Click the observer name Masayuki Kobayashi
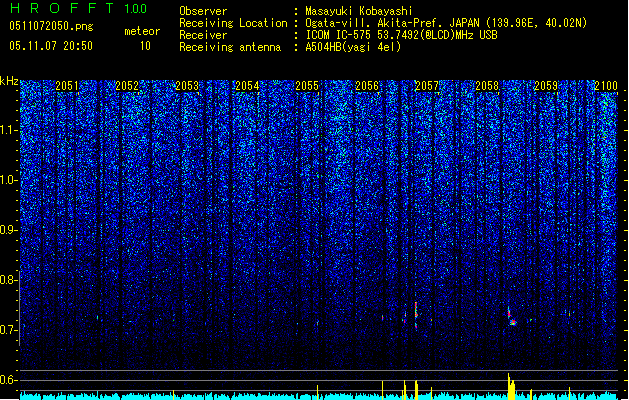 click(x=359, y=11)
